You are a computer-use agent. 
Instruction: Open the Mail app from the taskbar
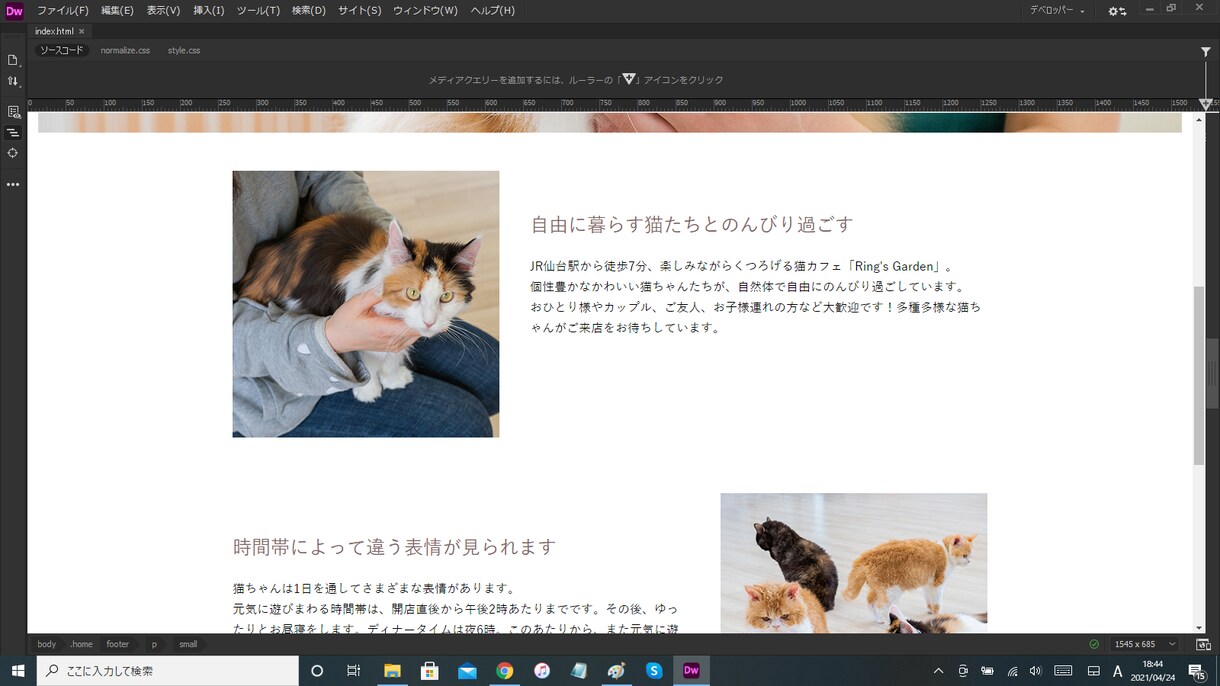coord(467,671)
